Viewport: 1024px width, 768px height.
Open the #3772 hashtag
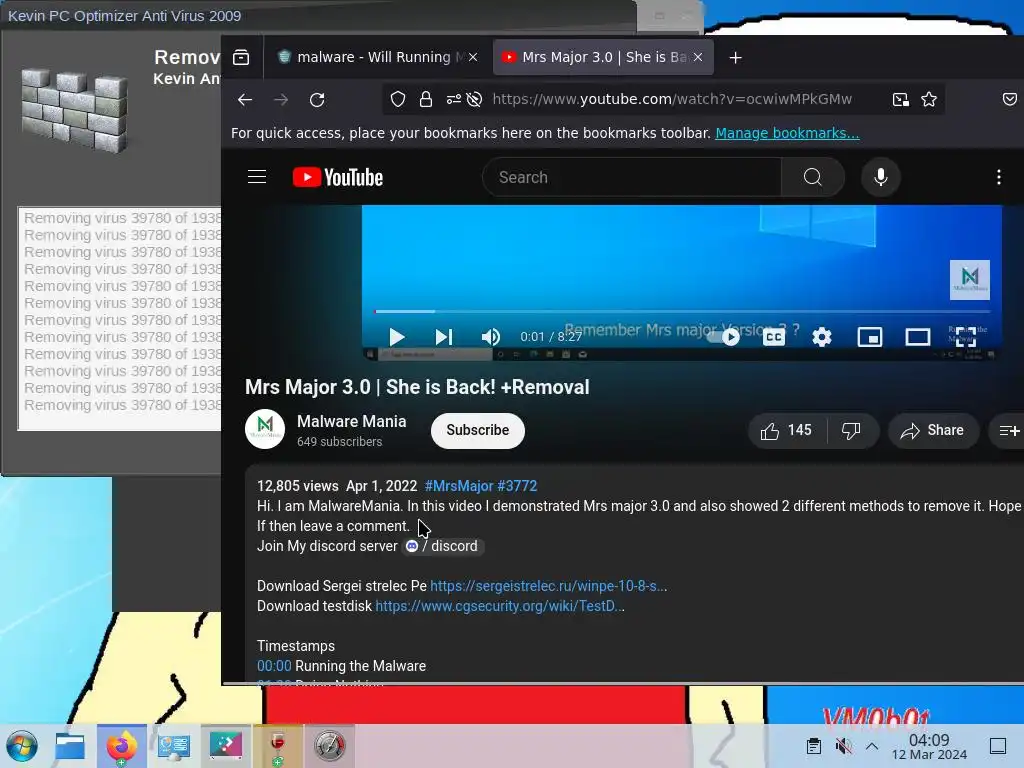517,486
